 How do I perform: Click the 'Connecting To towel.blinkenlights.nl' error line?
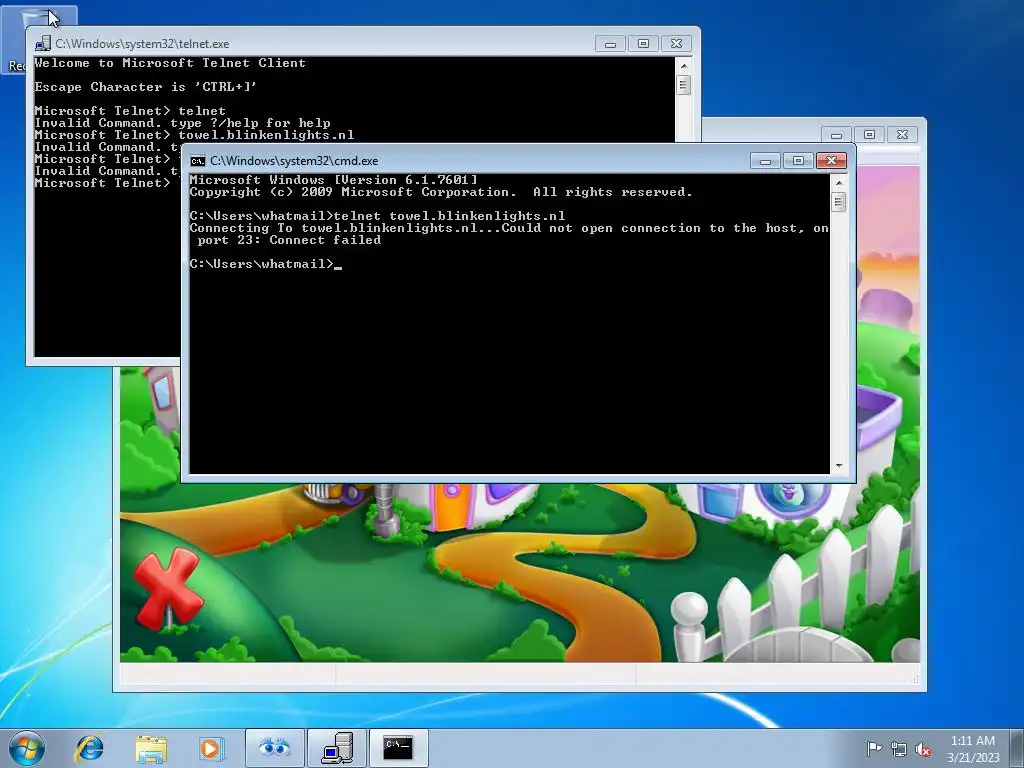pyautogui.click(x=509, y=228)
